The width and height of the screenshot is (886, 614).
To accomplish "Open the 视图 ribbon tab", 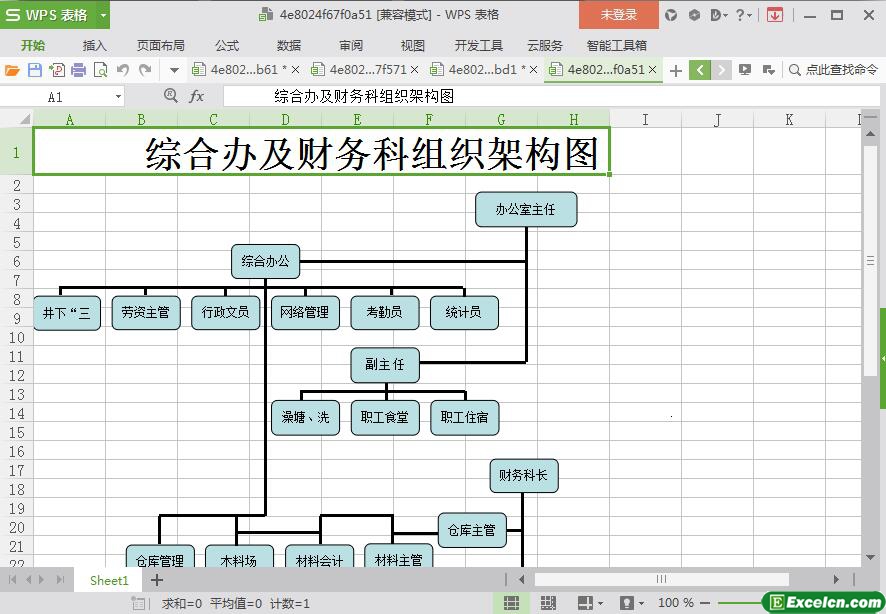I will click(x=412, y=45).
